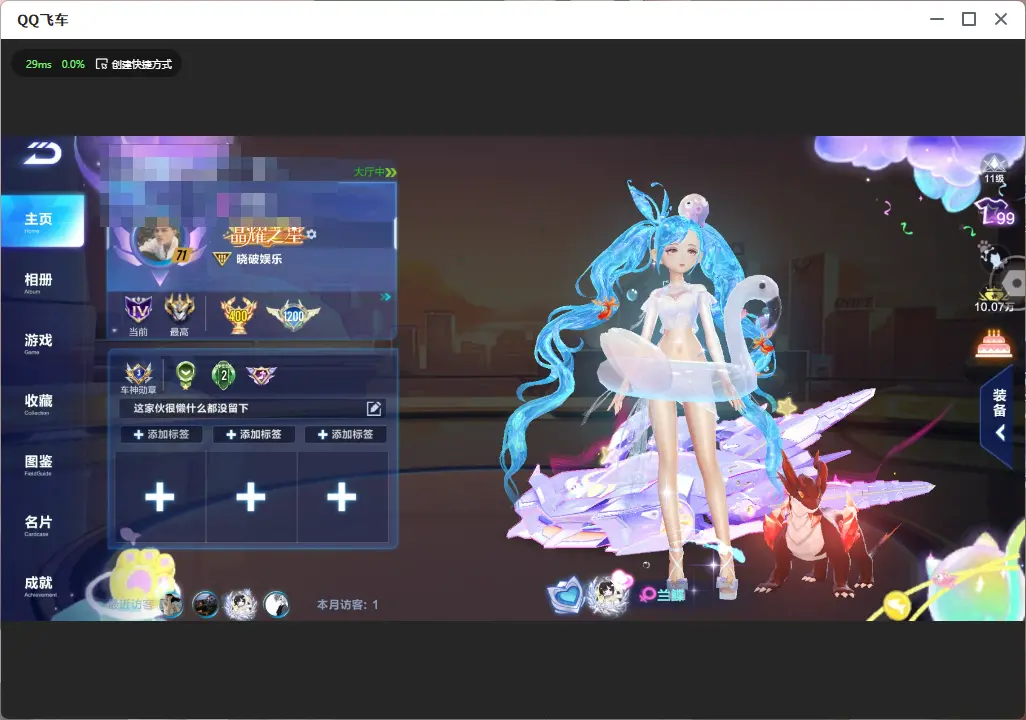This screenshot has height=720, width=1026.
Task: Close the QQ飞车 window
Action: coord(1001,20)
